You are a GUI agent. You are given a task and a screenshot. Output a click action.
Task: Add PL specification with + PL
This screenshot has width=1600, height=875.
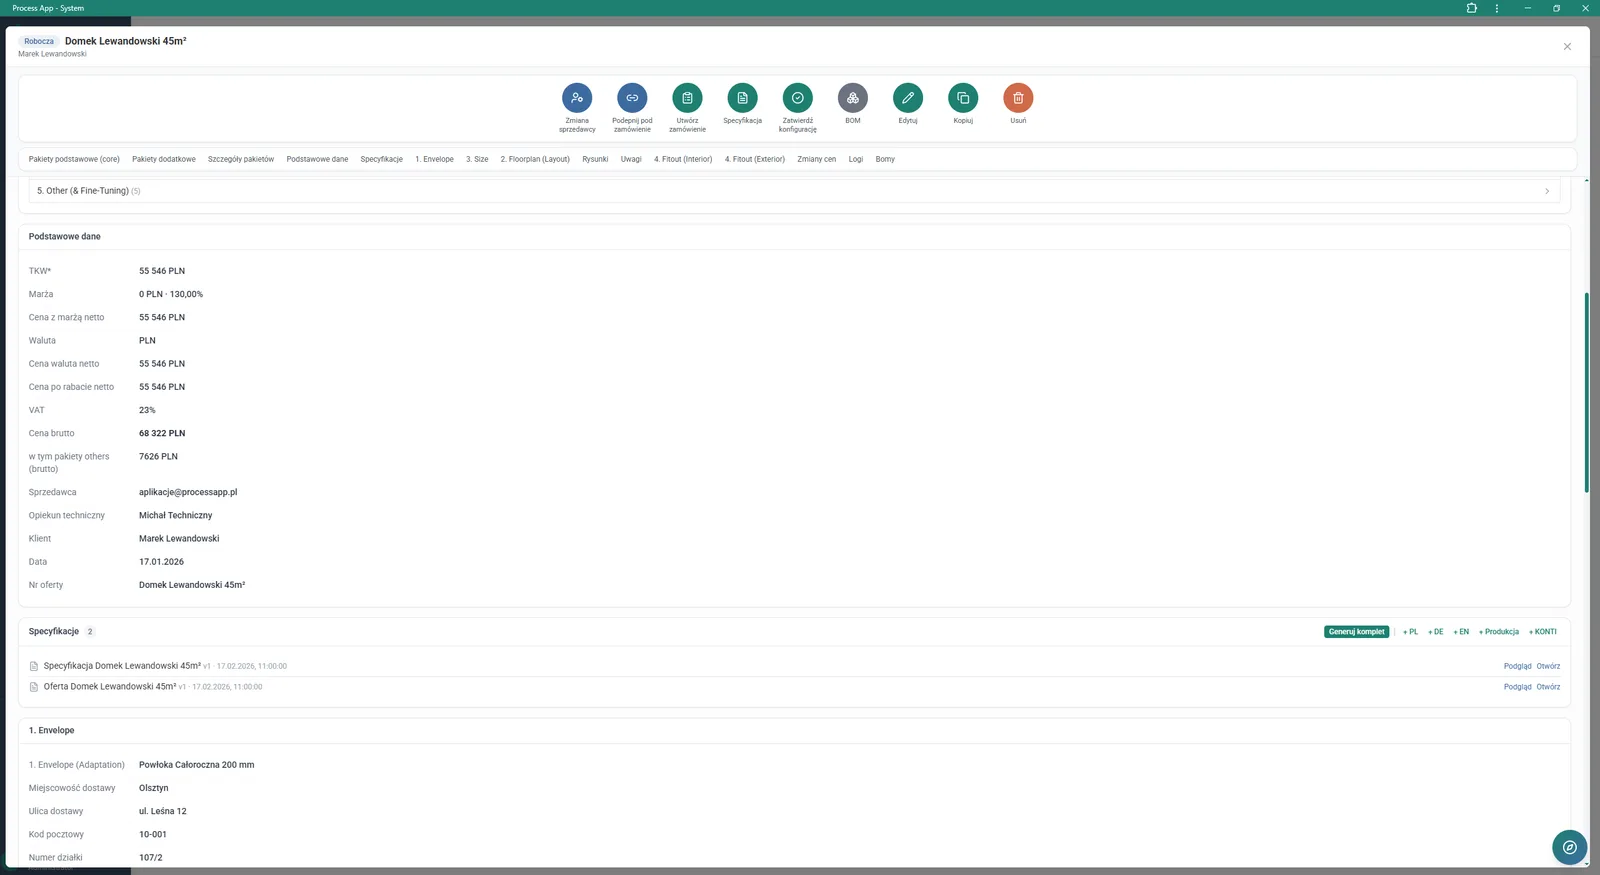click(x=1410, y=632)
